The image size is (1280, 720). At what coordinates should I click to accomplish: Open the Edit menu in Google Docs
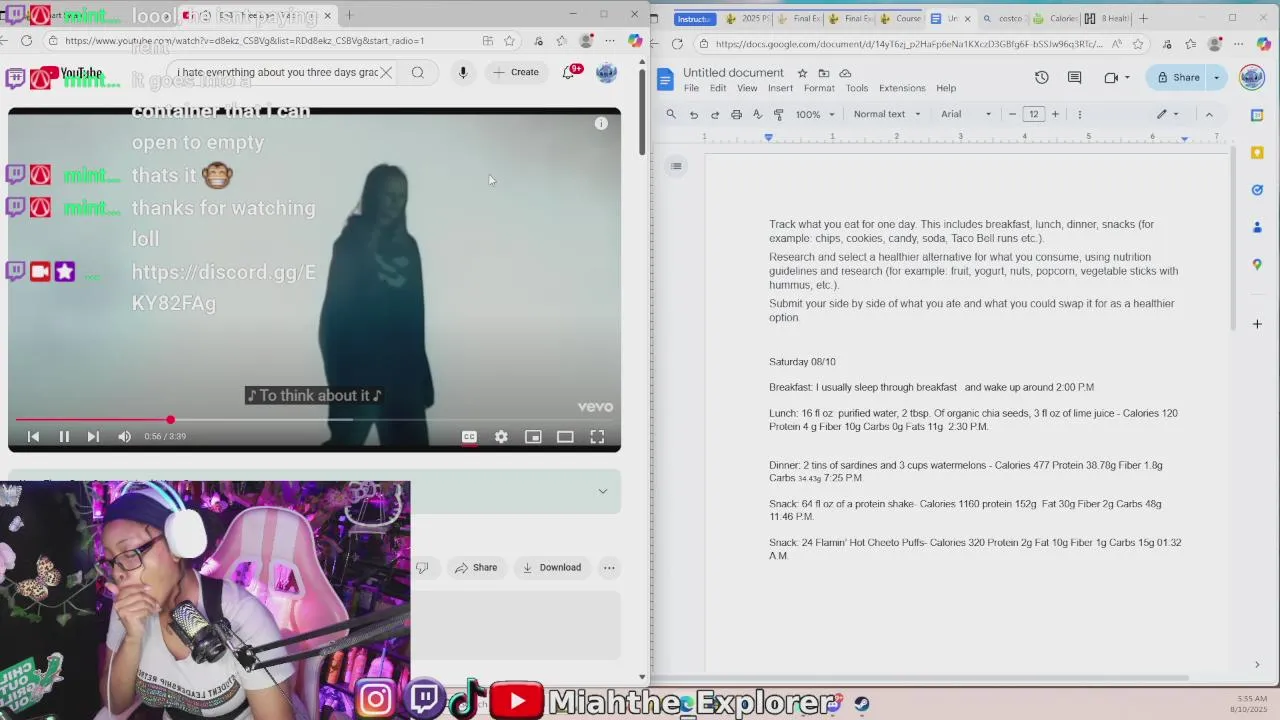pyautogui.click(x=718, y=88)
